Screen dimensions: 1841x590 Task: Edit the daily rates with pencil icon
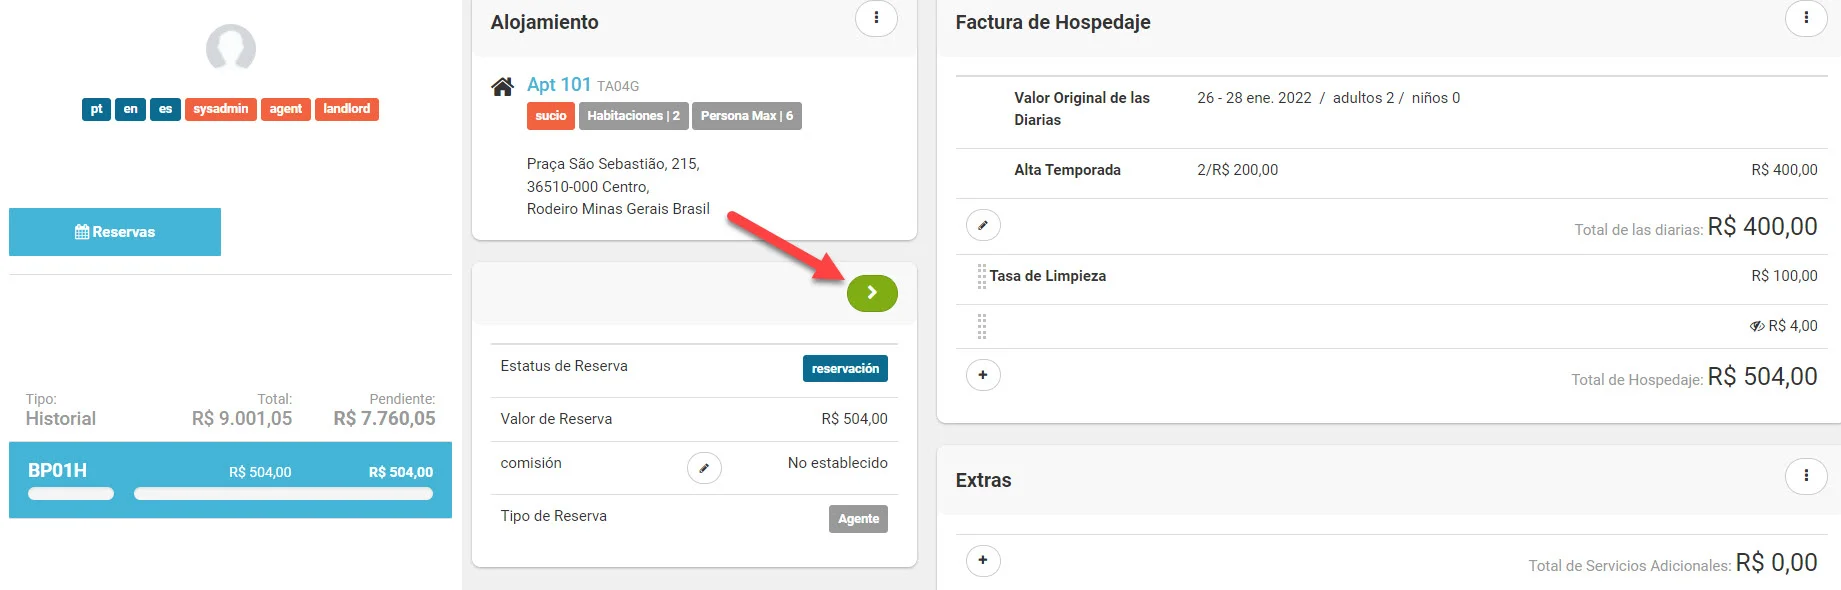[x=983, y=225]
